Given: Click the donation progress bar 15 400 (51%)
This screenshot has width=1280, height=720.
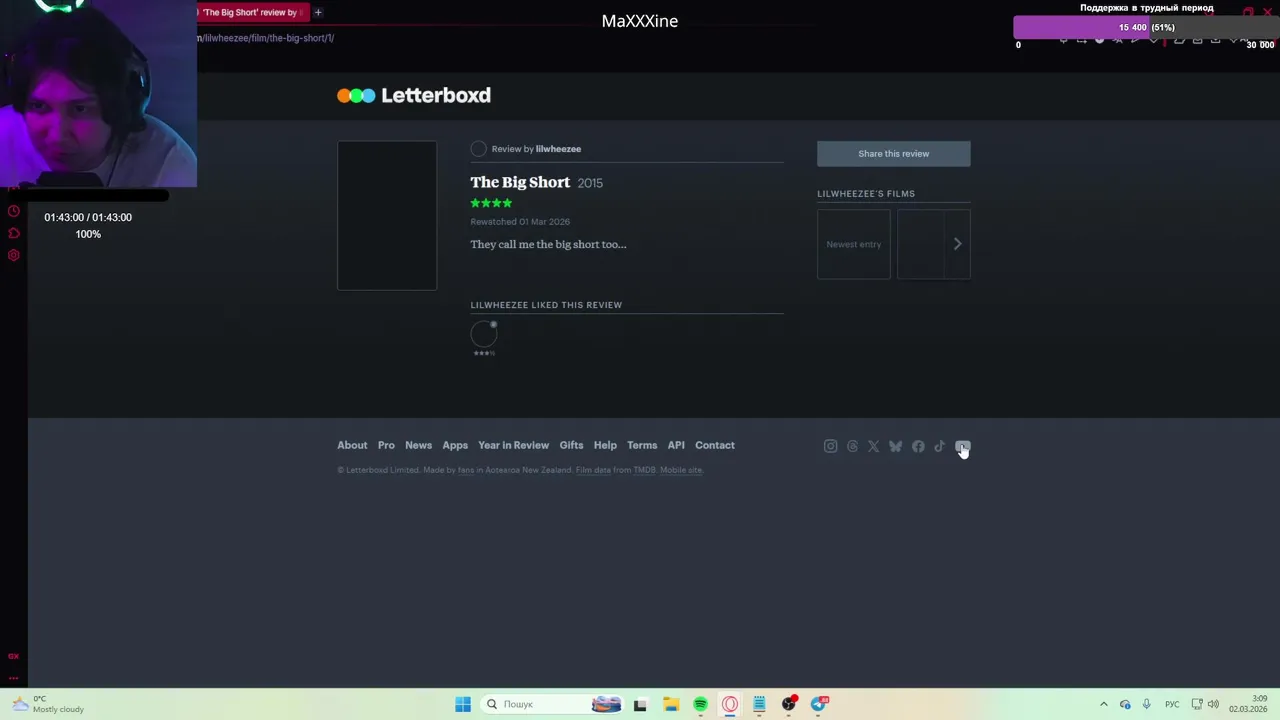Looking at the screenshot, I should pyautogui.click(x=1146, y=27).
